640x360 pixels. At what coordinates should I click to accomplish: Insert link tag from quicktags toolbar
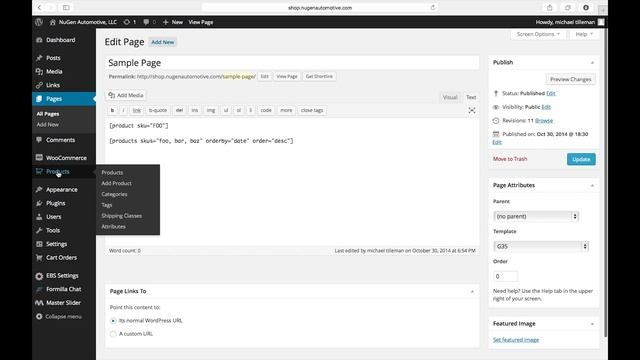pyautogui.click(x=137, y=110)
